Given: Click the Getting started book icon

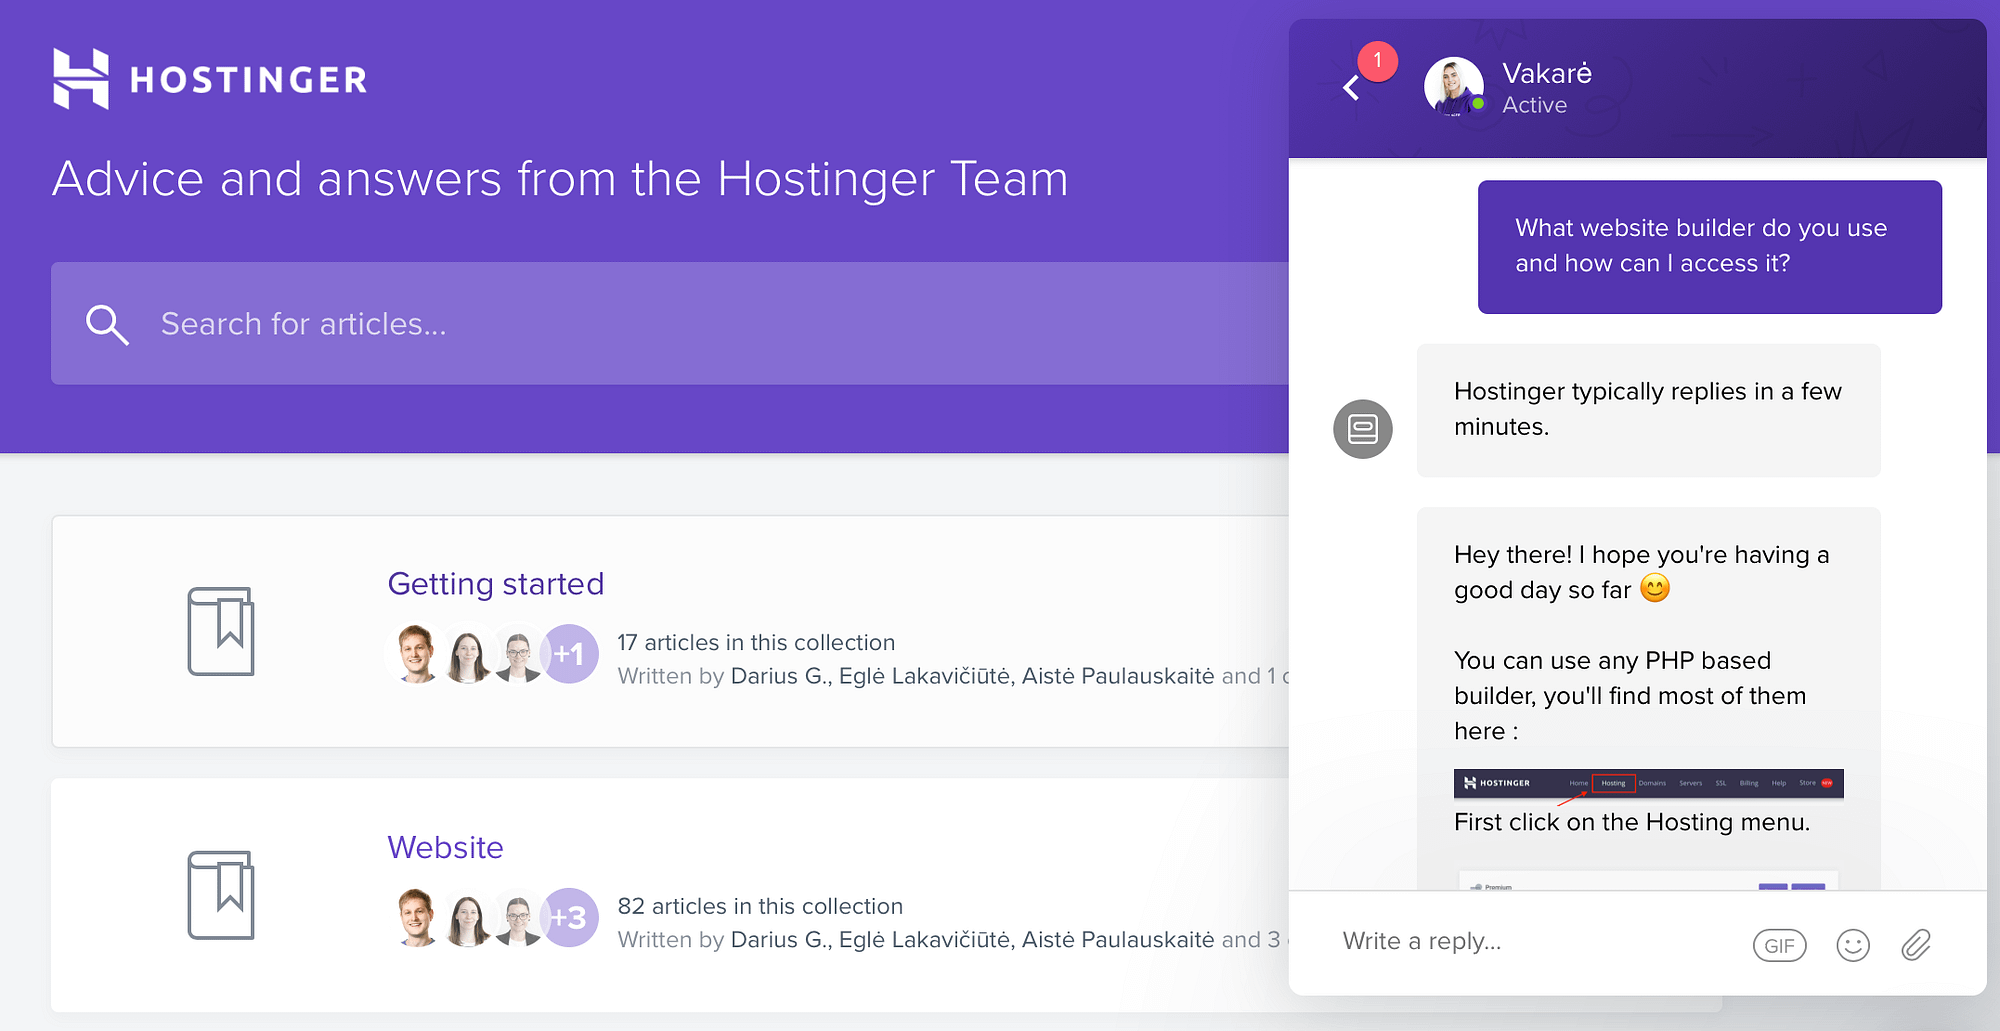Looking at the screenshot, I should click(x=222, y=632).
